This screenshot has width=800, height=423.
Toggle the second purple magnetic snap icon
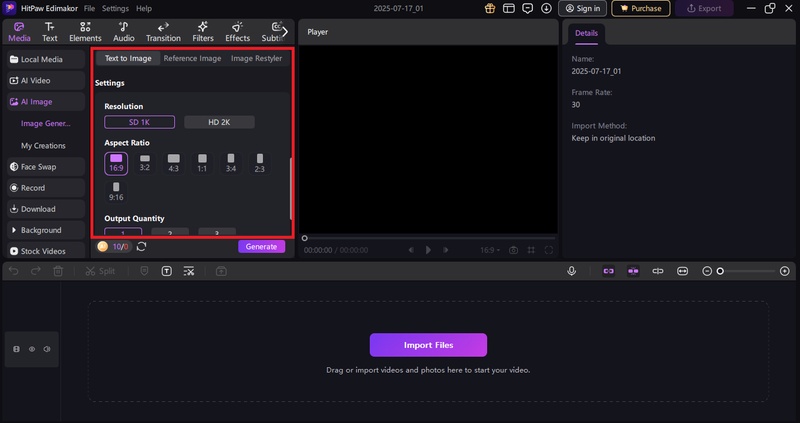click(x=633, y=271)
